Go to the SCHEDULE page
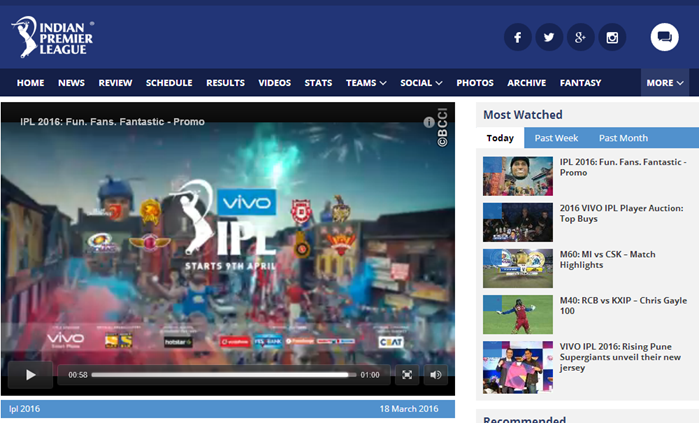 [169, 83]
